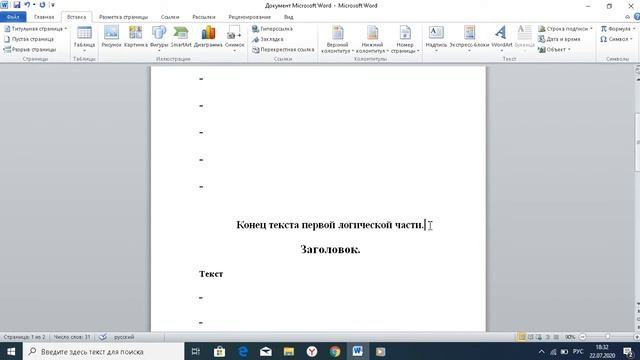The image size is (640, 360).
Task: Add a bookmark with Закладка
Action: point(268,39)
